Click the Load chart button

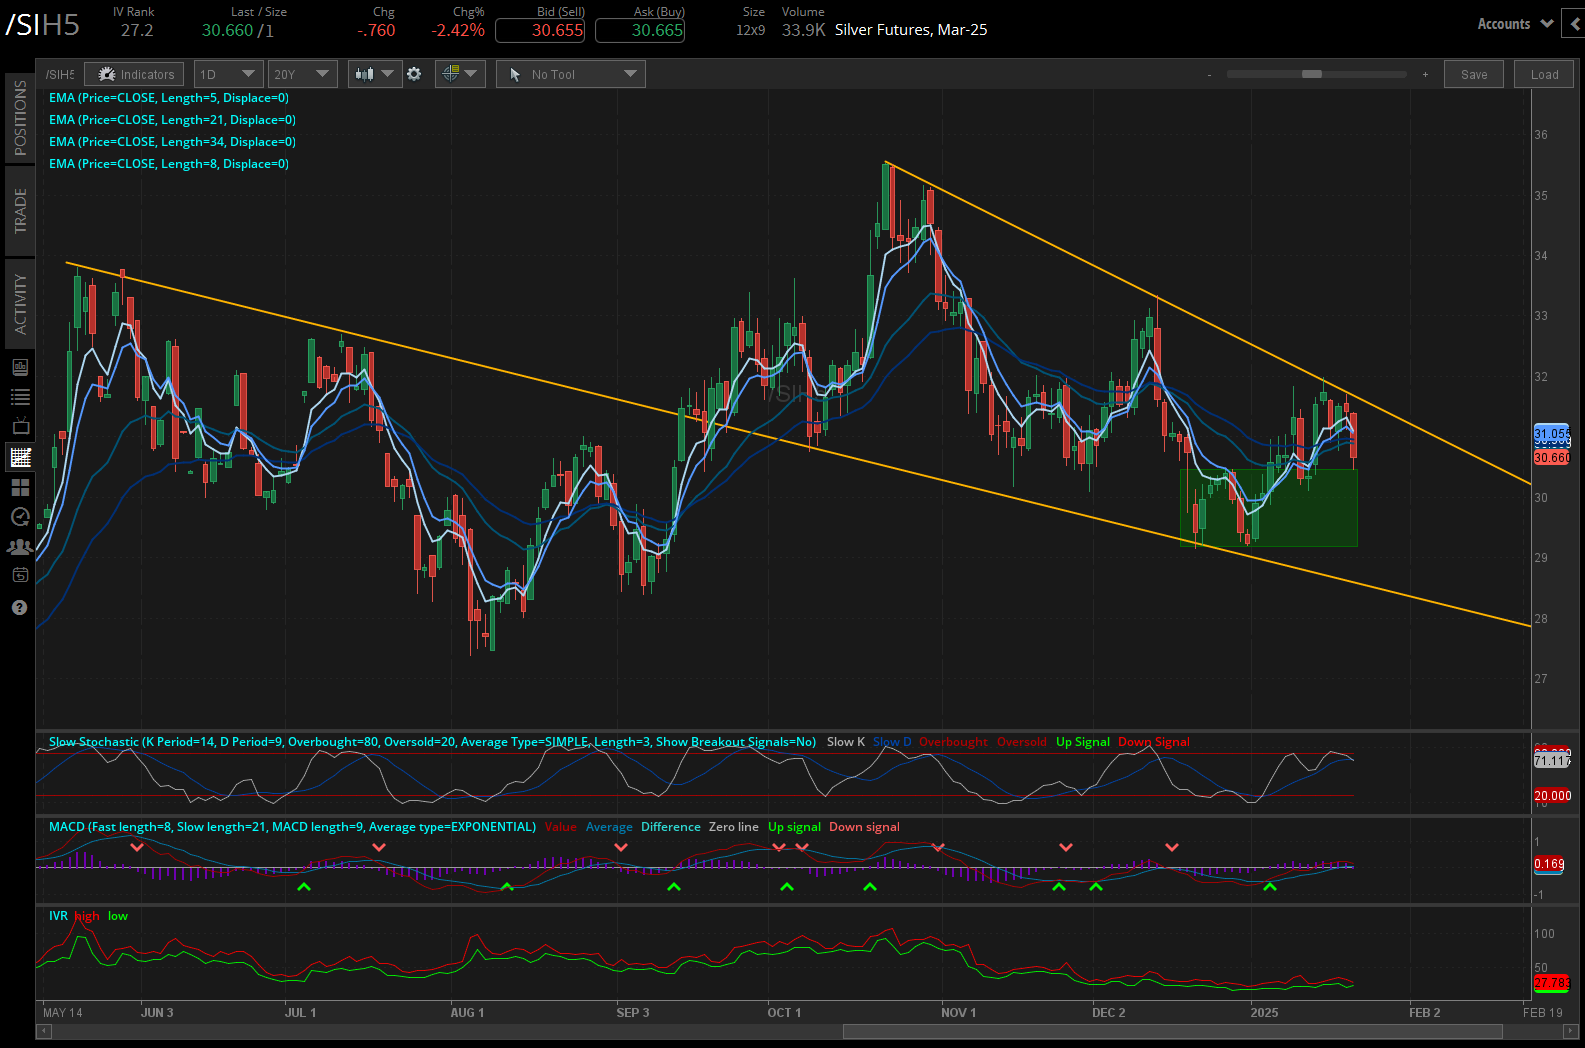pyautogui.click(x=1544, y=74)
